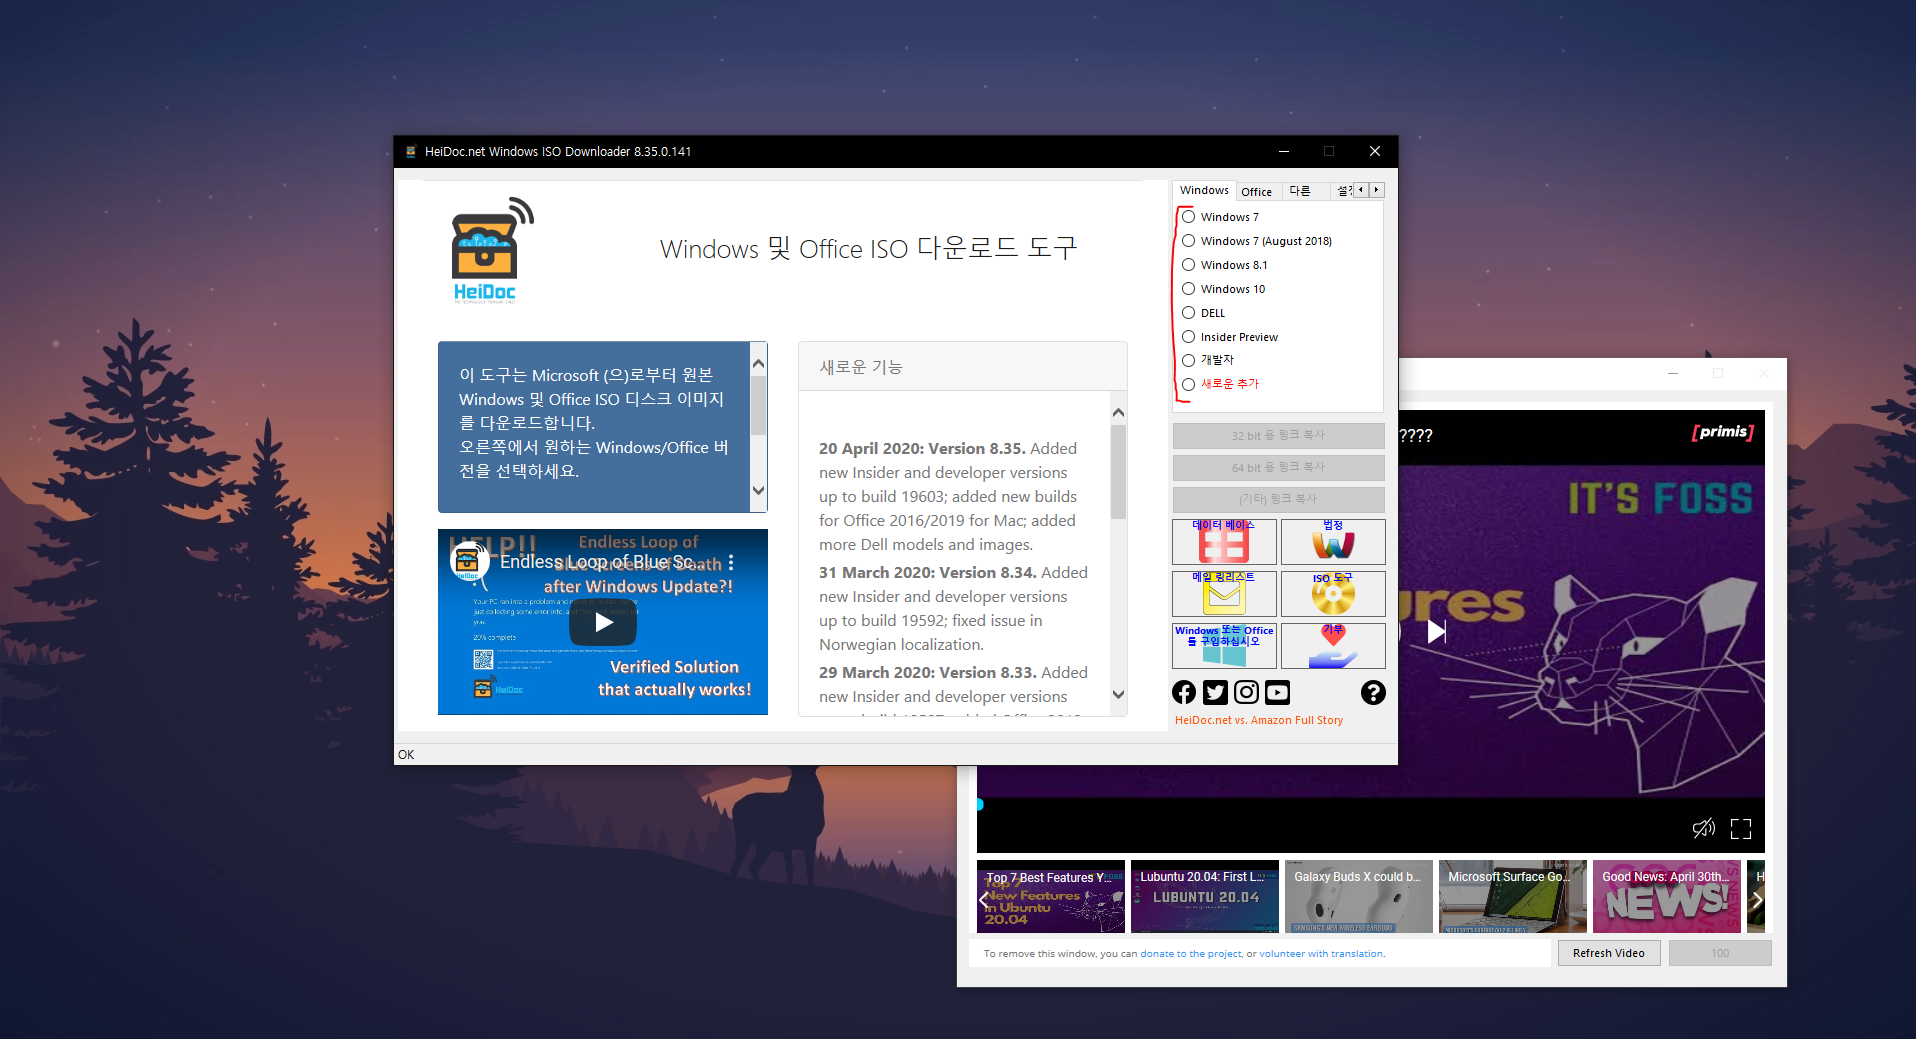Click the question mark help icon

(1373, 692)
